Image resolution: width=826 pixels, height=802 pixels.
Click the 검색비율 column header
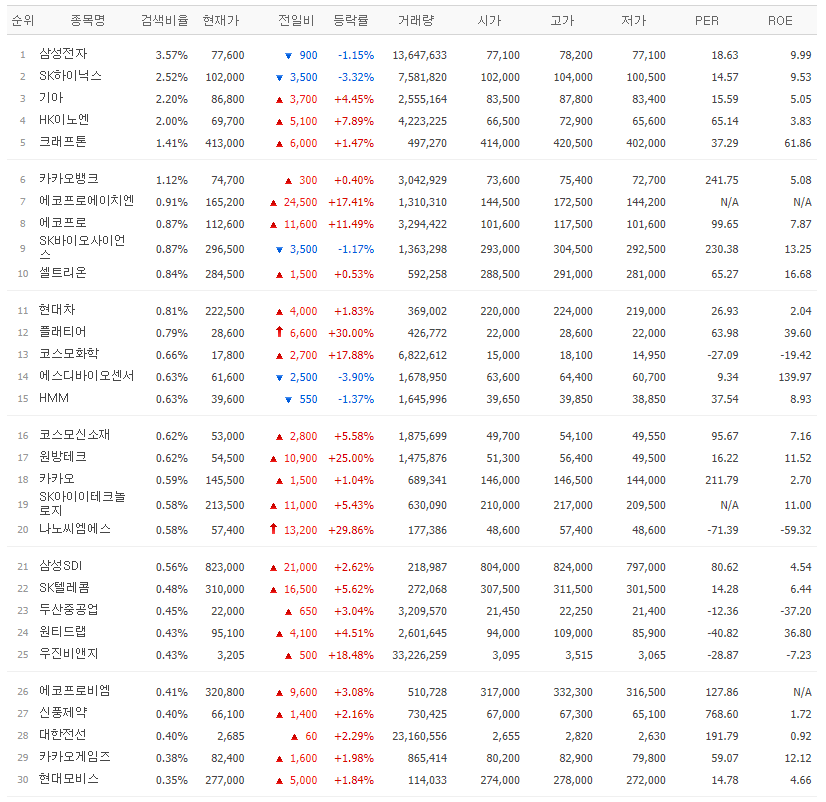click(x=164, y=21)
